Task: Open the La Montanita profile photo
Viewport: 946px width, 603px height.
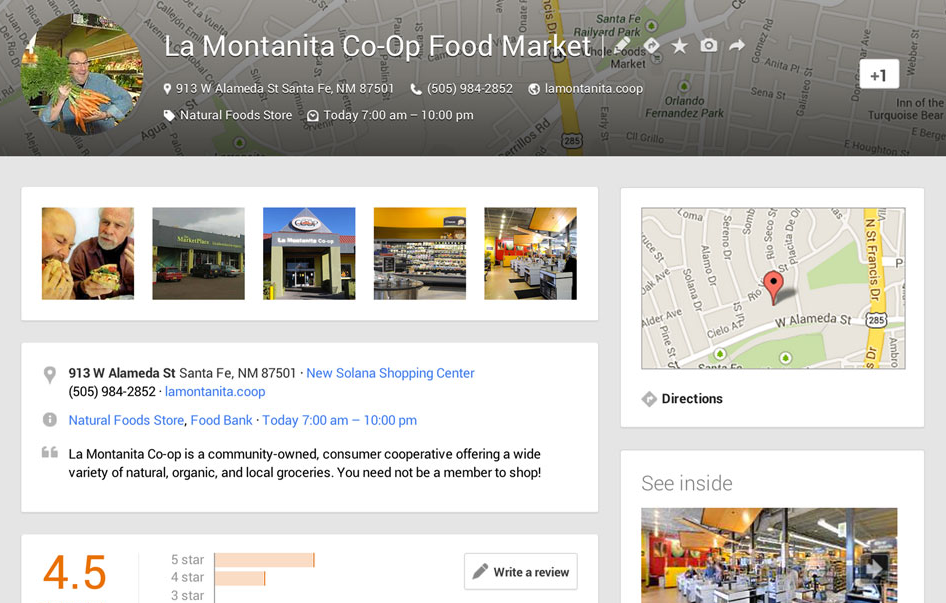Action: pos(82,75)
